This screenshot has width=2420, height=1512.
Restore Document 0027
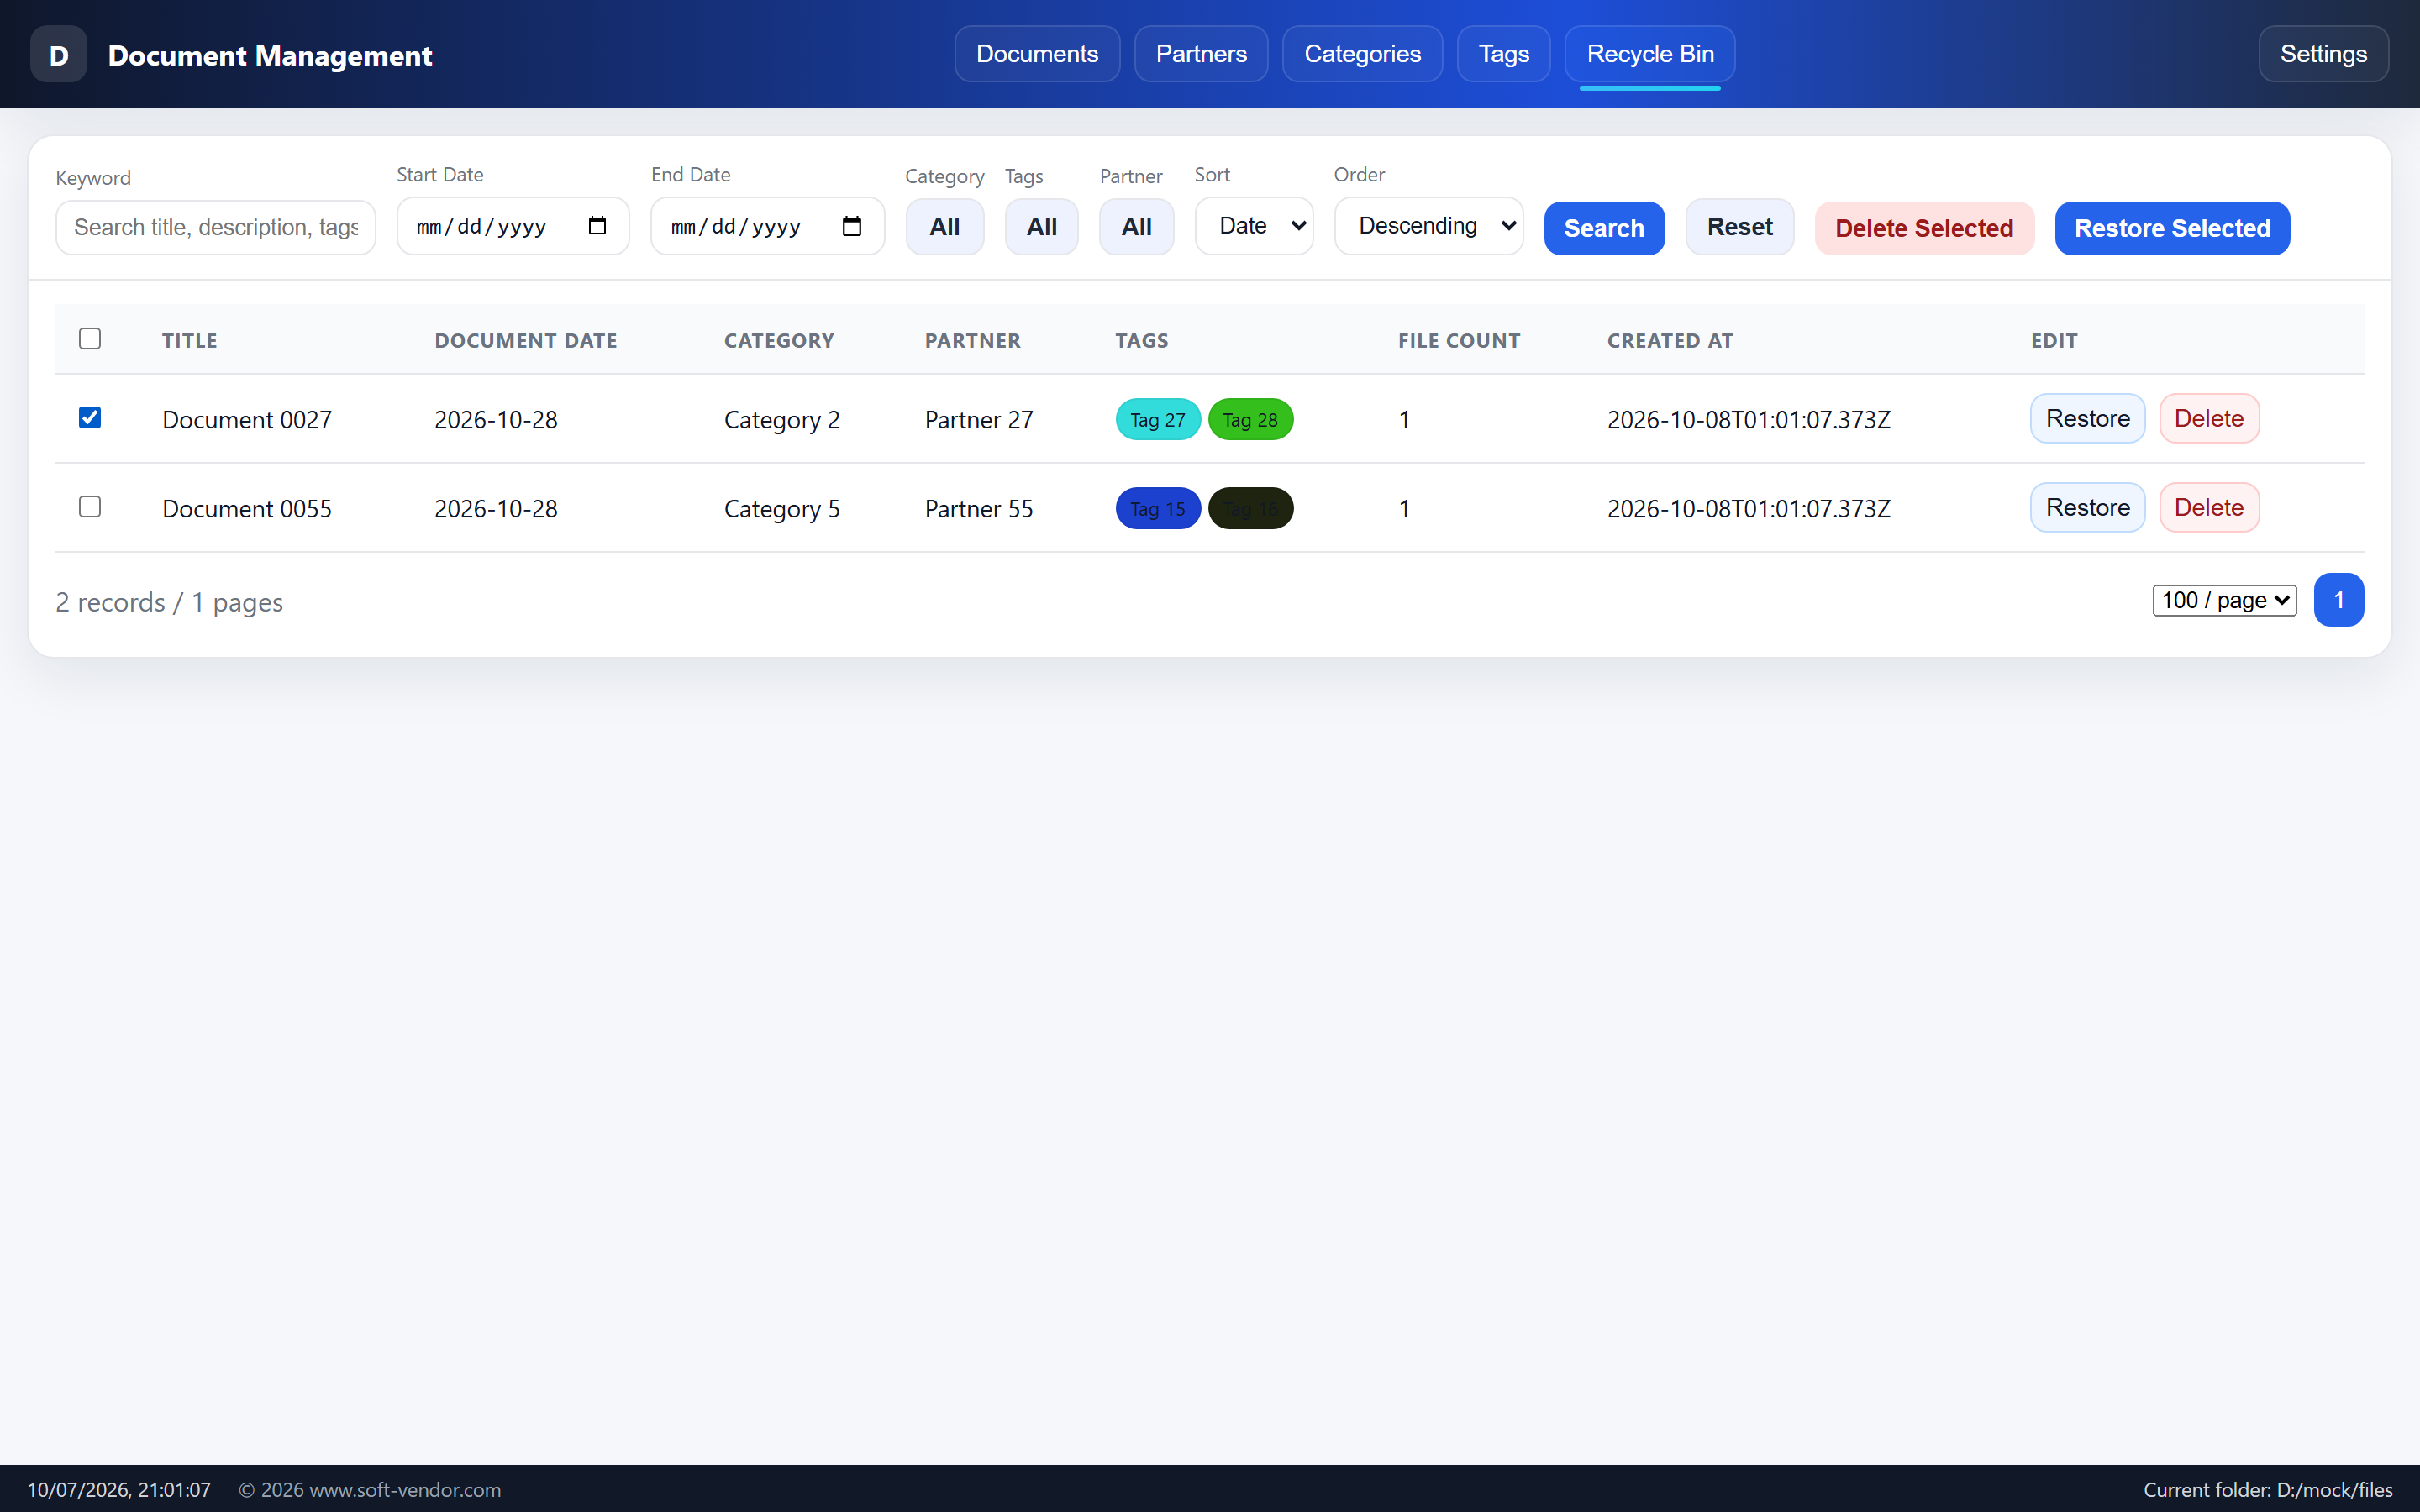coord(2087,418)
